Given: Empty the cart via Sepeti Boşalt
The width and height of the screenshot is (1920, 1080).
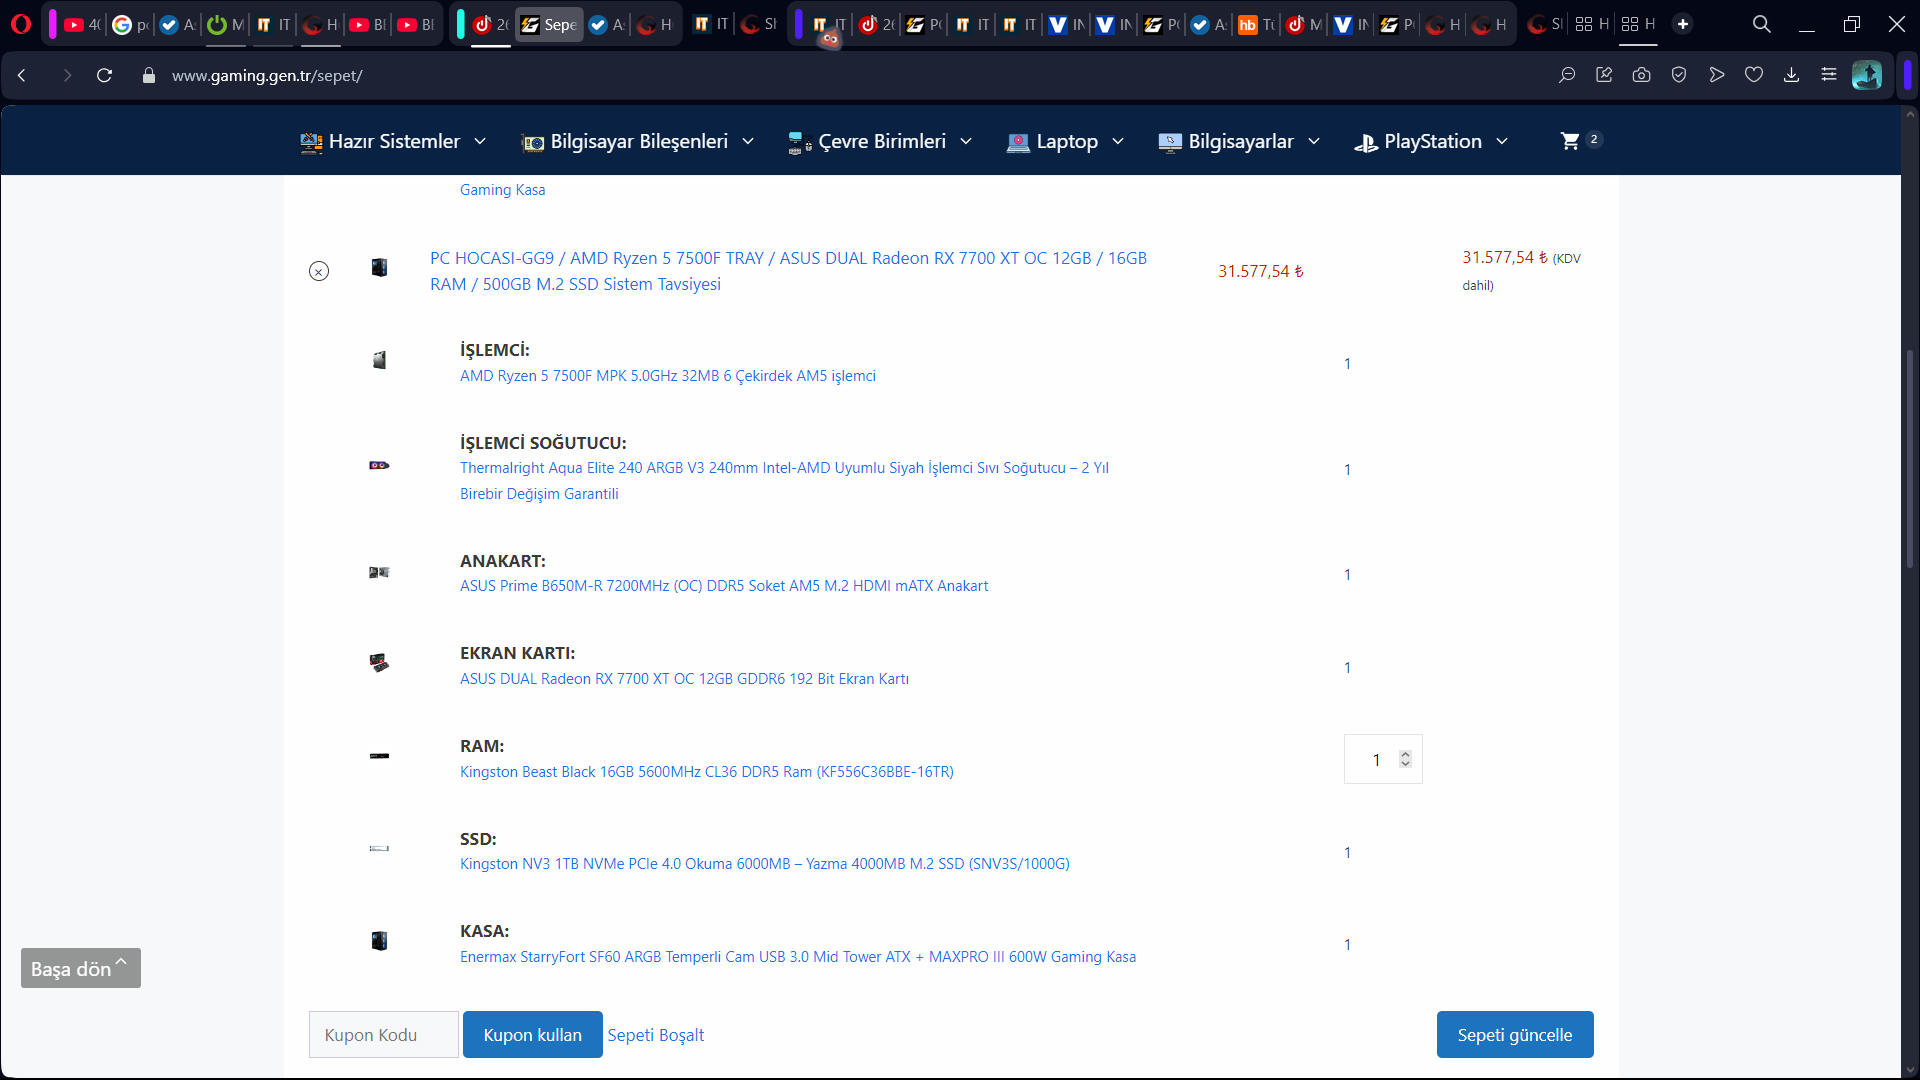Looking at the screenshot, I should [656, 1035].
